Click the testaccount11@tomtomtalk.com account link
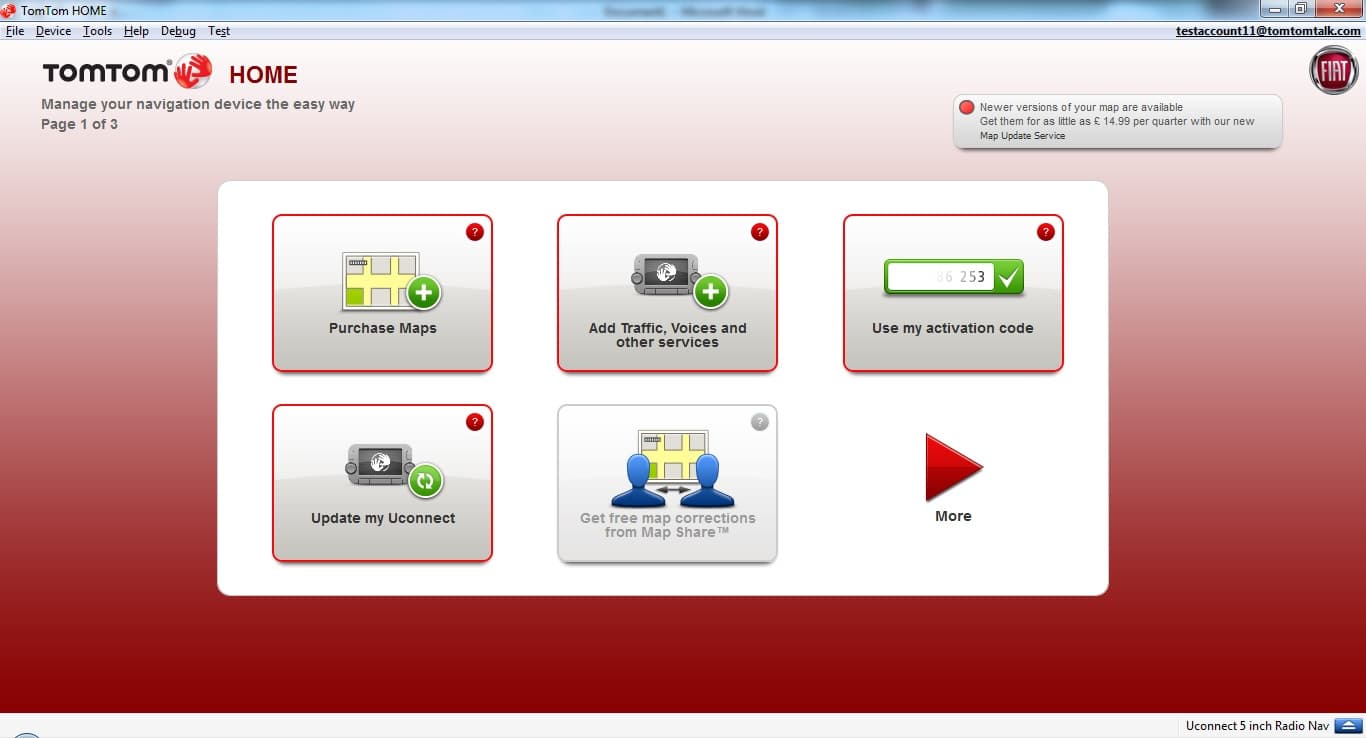The image size is (1366, 738). 1268,31
